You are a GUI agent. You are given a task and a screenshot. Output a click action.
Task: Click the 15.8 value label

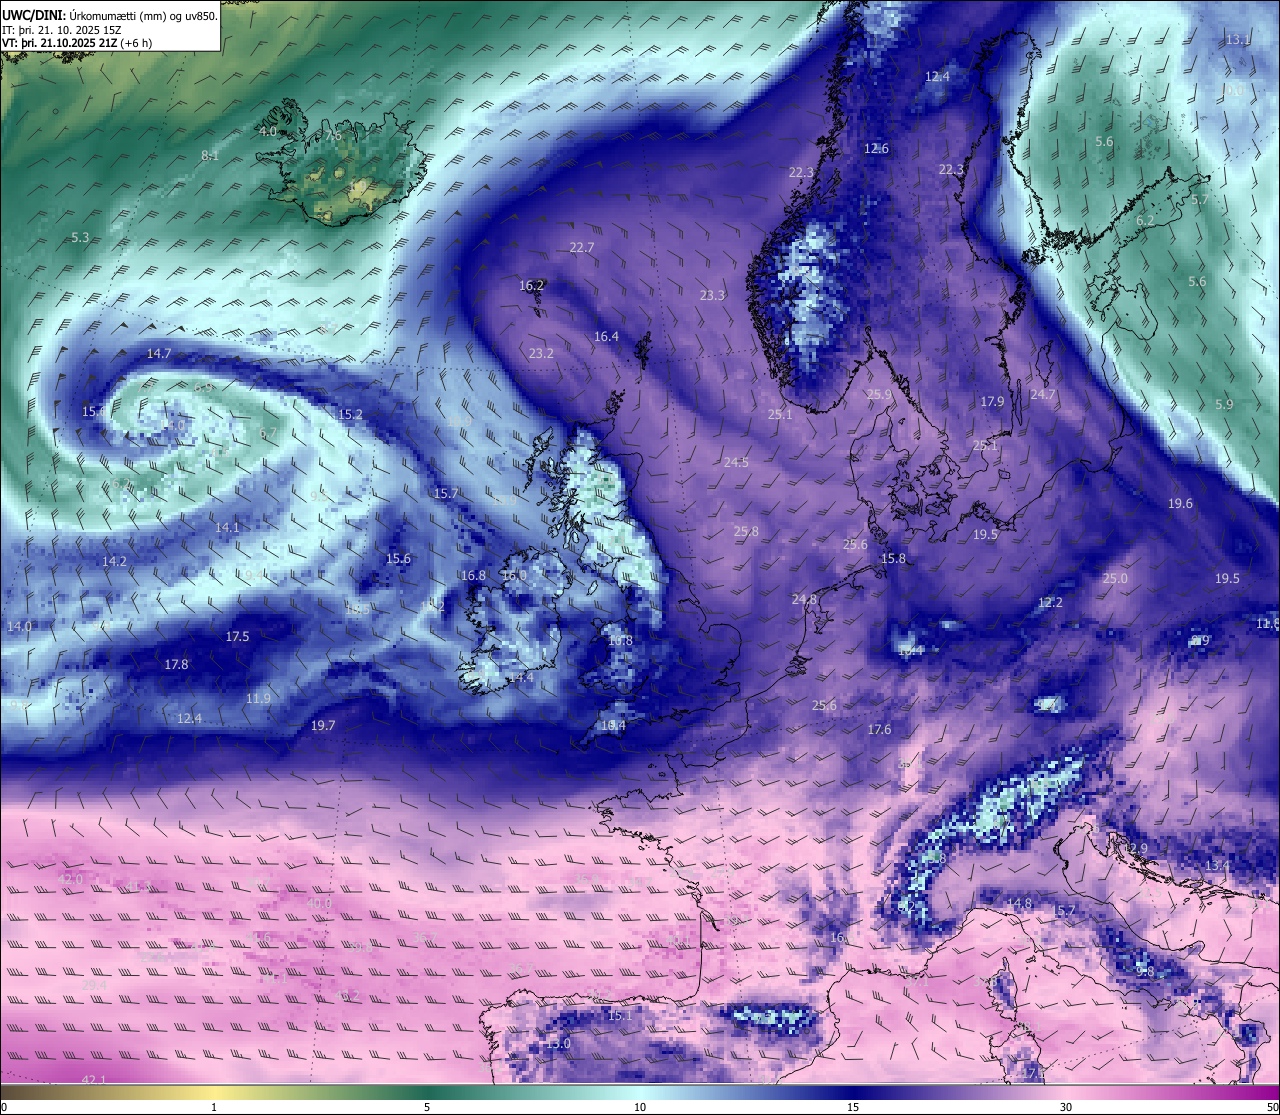893,559
